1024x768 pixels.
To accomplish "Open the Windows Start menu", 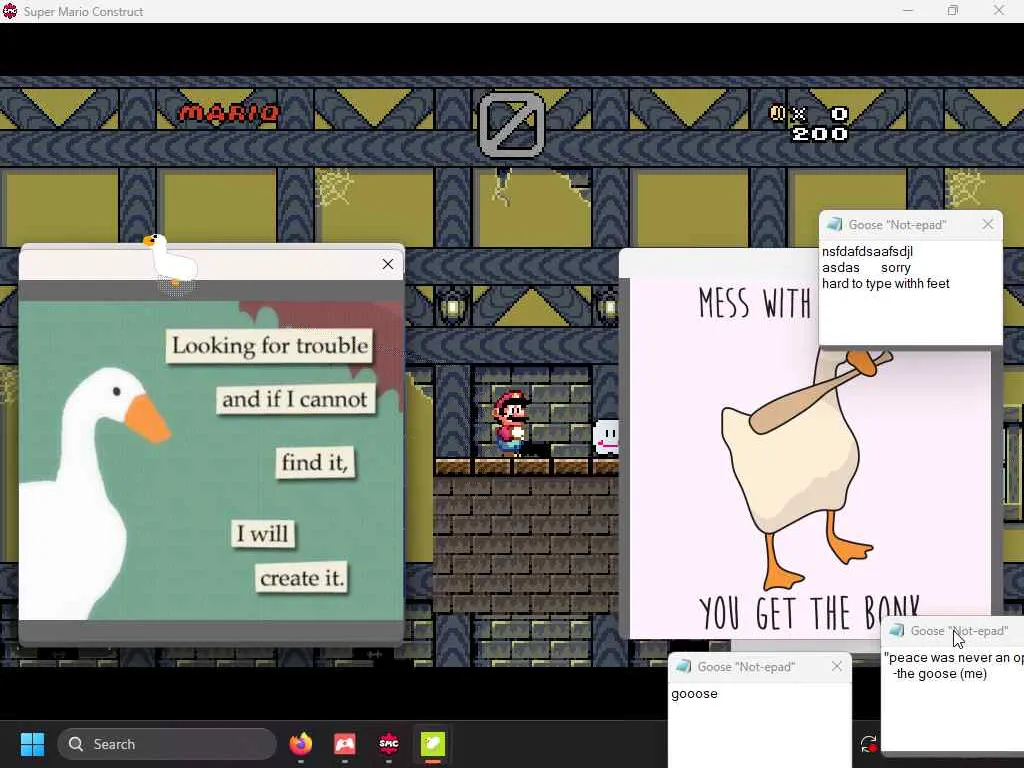I will 32,744.
